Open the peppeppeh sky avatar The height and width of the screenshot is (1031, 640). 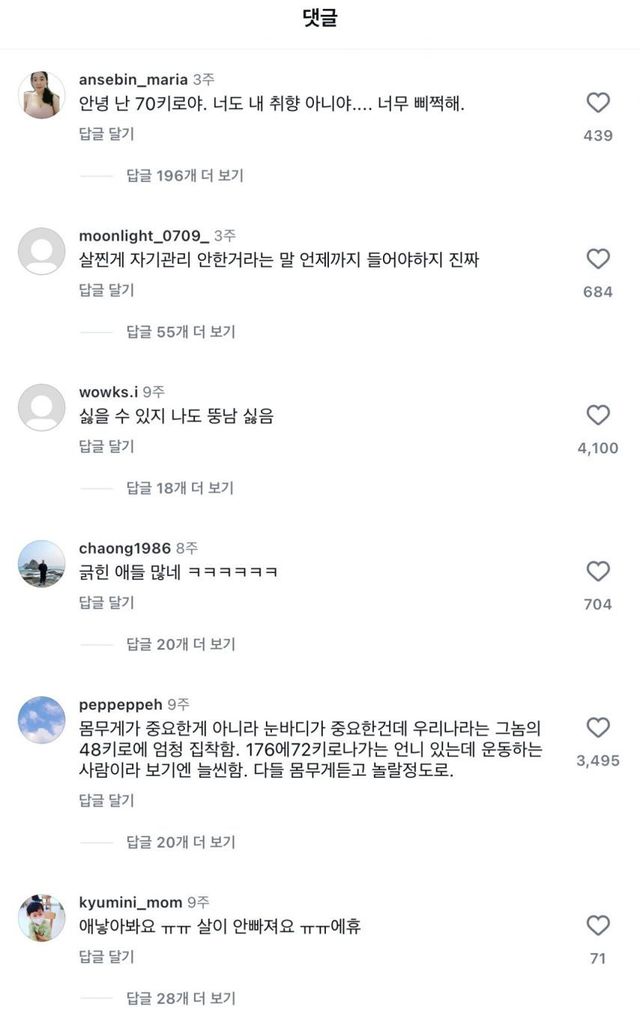[42, 720]
